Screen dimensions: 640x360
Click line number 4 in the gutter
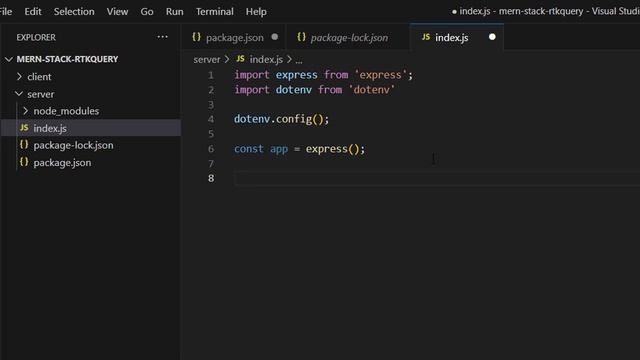(x=211, y=119)
